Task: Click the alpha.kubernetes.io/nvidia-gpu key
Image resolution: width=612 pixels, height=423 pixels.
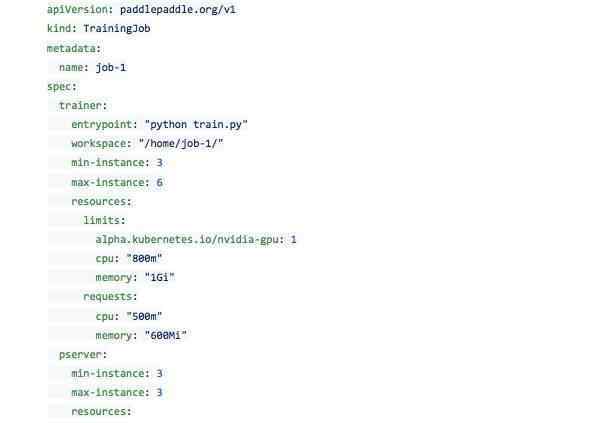Action: pos(187,239)
